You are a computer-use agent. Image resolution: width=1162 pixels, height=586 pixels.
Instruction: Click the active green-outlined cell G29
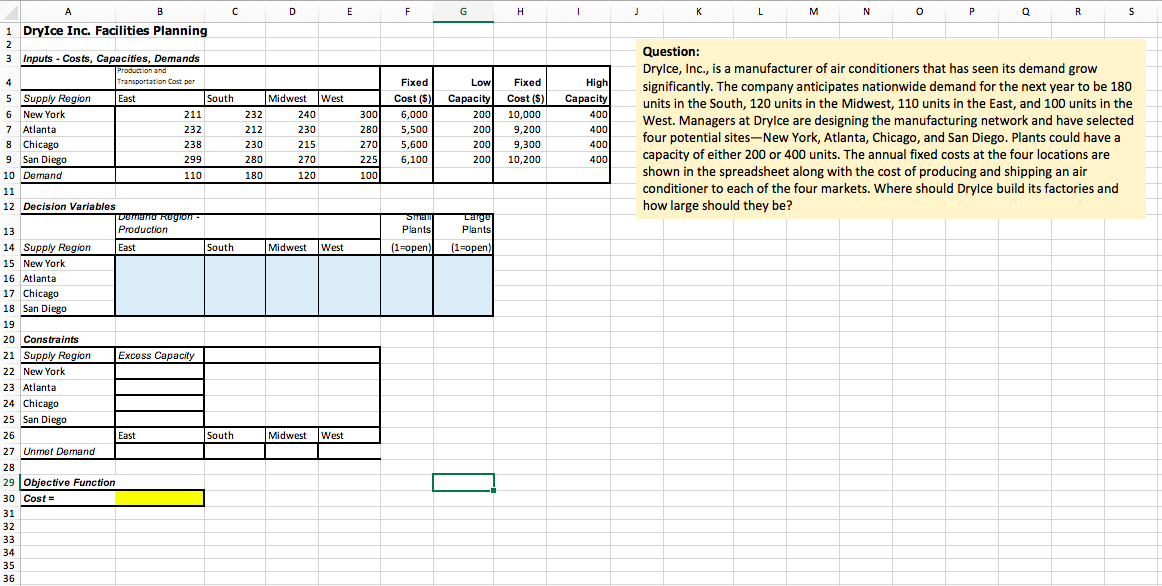[x=464, y=482]
